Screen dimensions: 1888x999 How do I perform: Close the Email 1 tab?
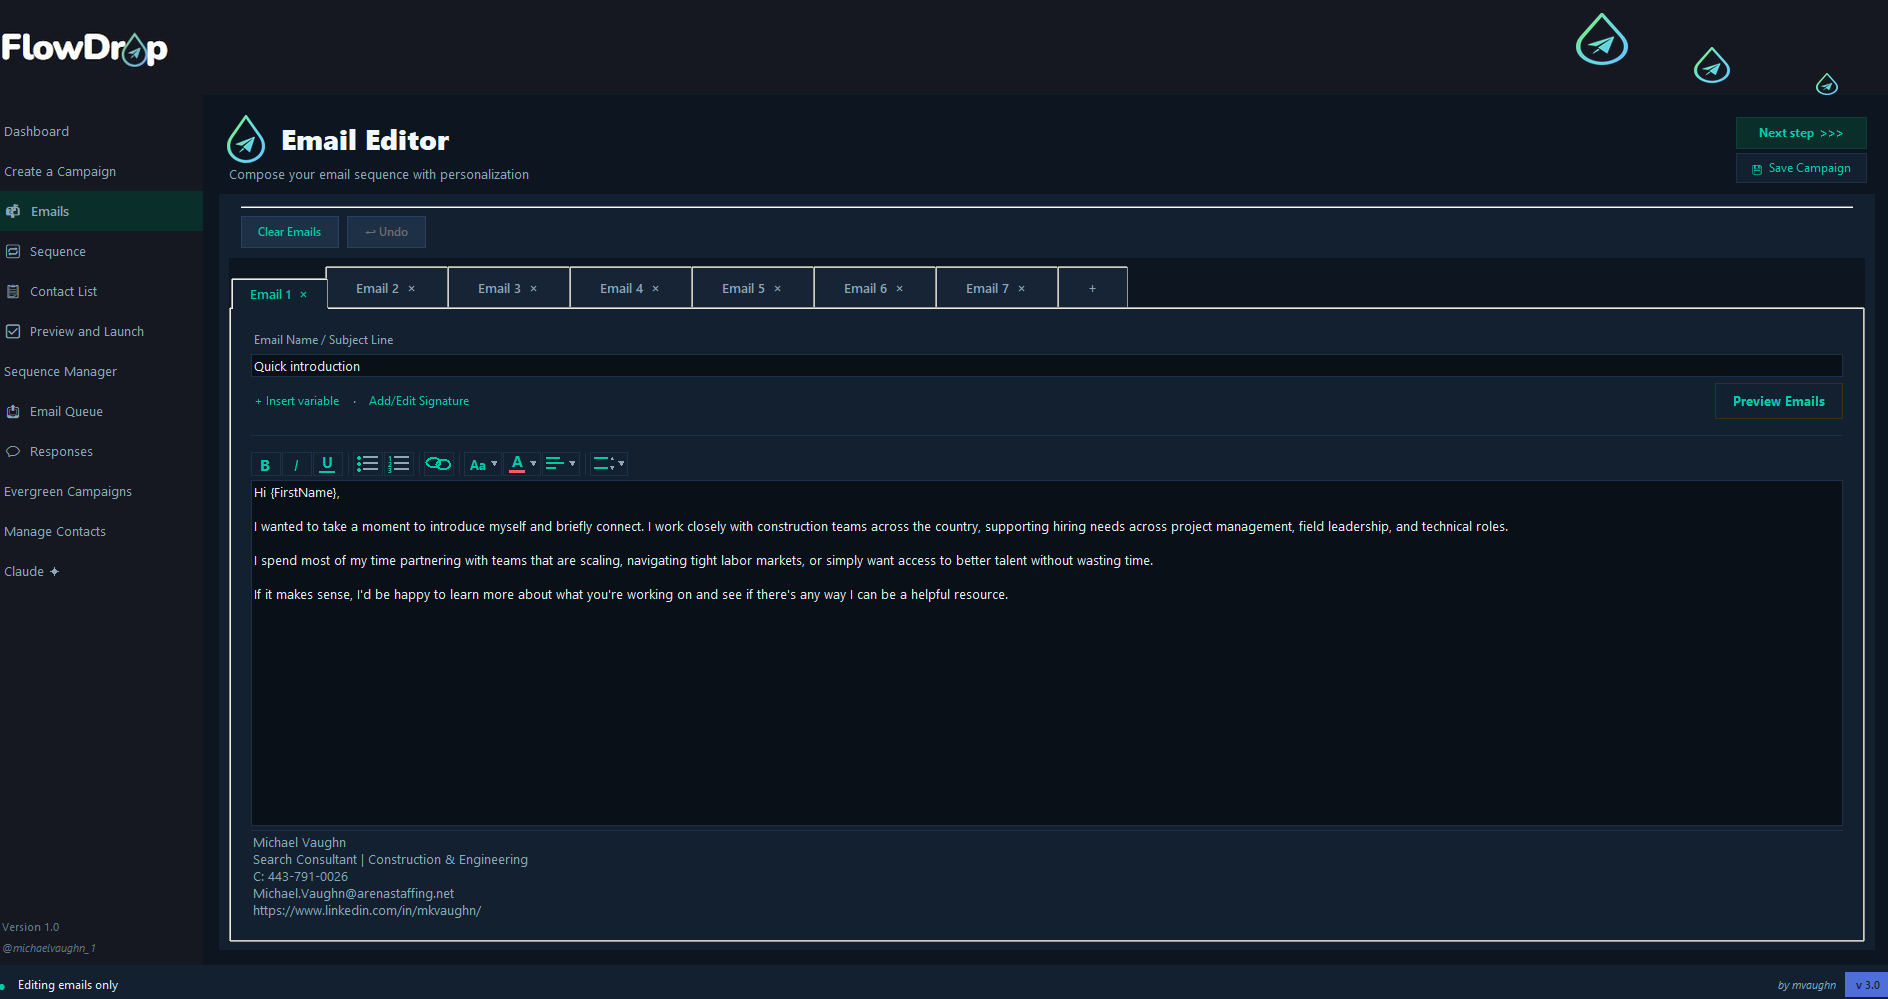[304, 295]
